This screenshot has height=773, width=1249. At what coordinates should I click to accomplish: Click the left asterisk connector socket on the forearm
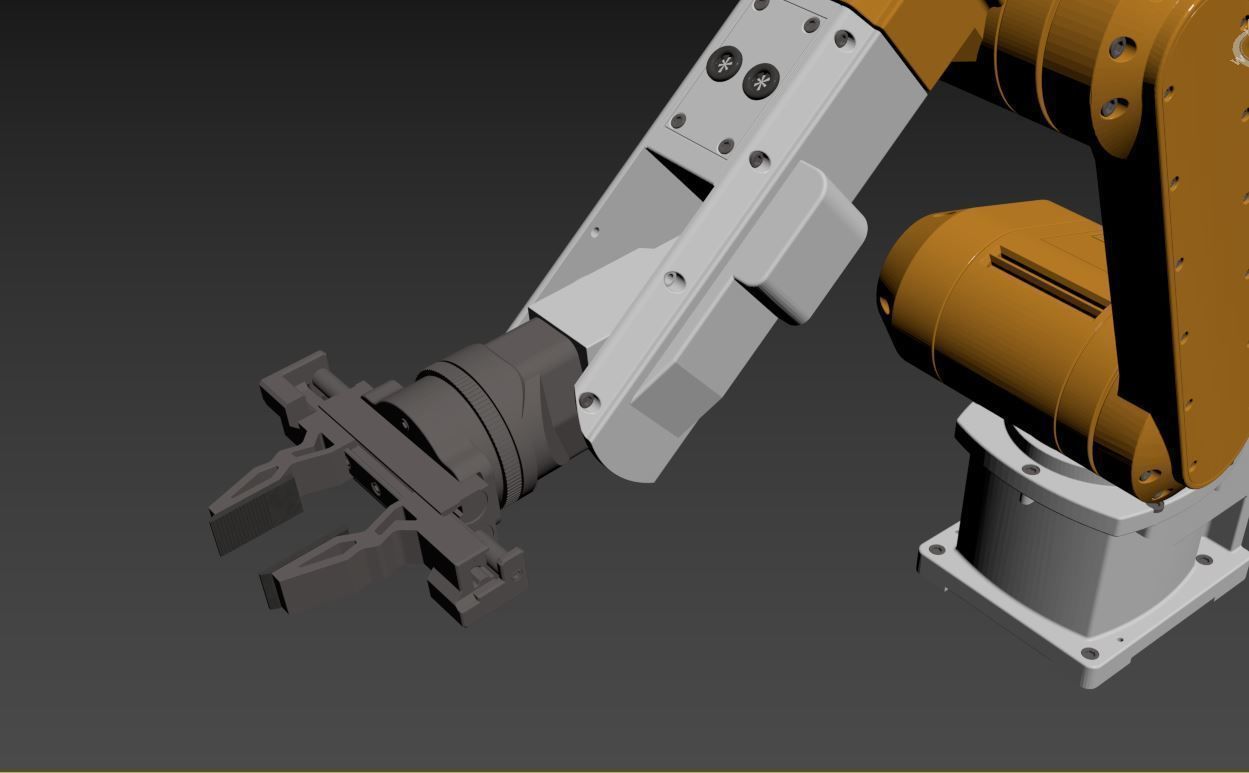pos(723,66)
